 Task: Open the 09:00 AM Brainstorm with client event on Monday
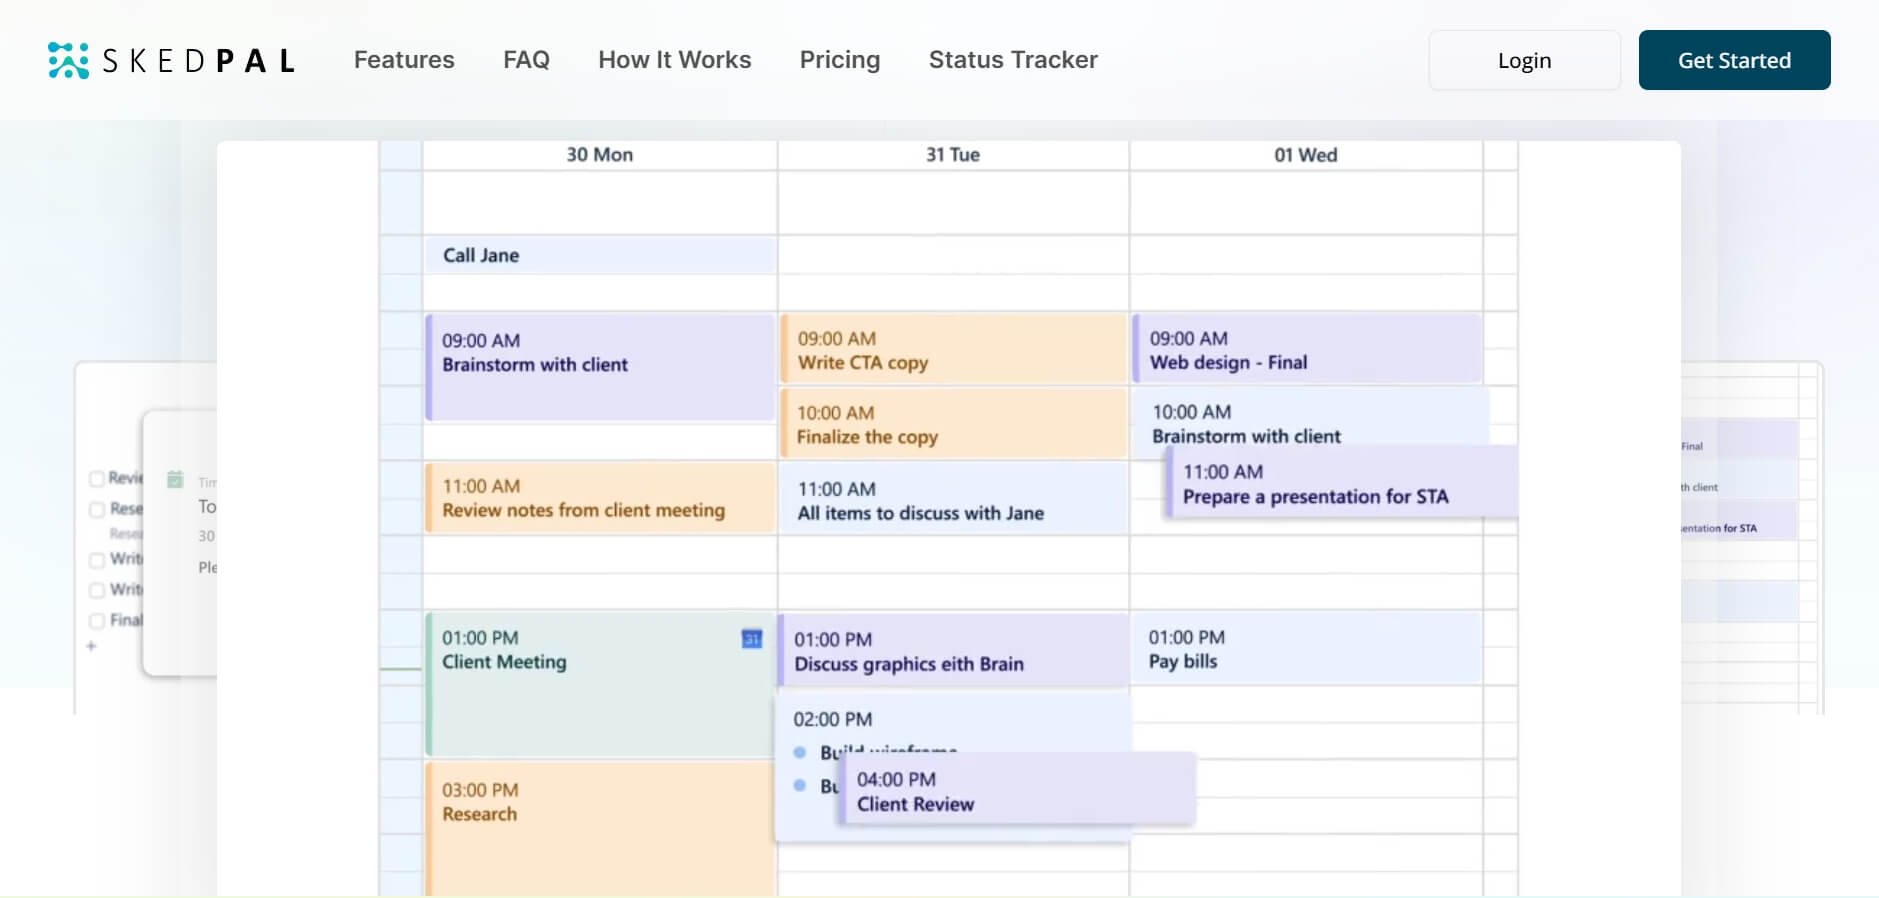coord(600,367)
